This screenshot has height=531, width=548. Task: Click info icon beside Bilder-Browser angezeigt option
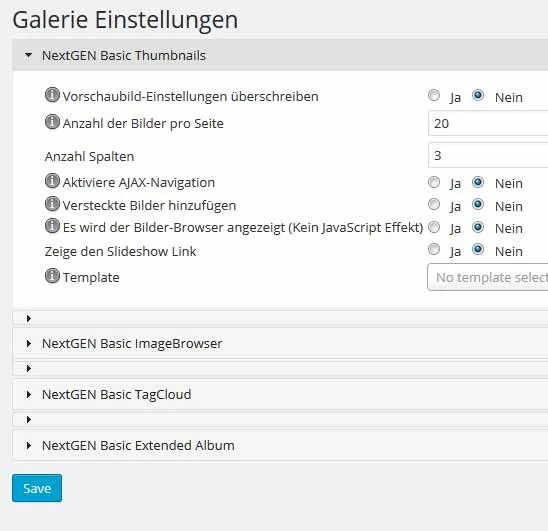pyautogui.click(x=52, y=226)
